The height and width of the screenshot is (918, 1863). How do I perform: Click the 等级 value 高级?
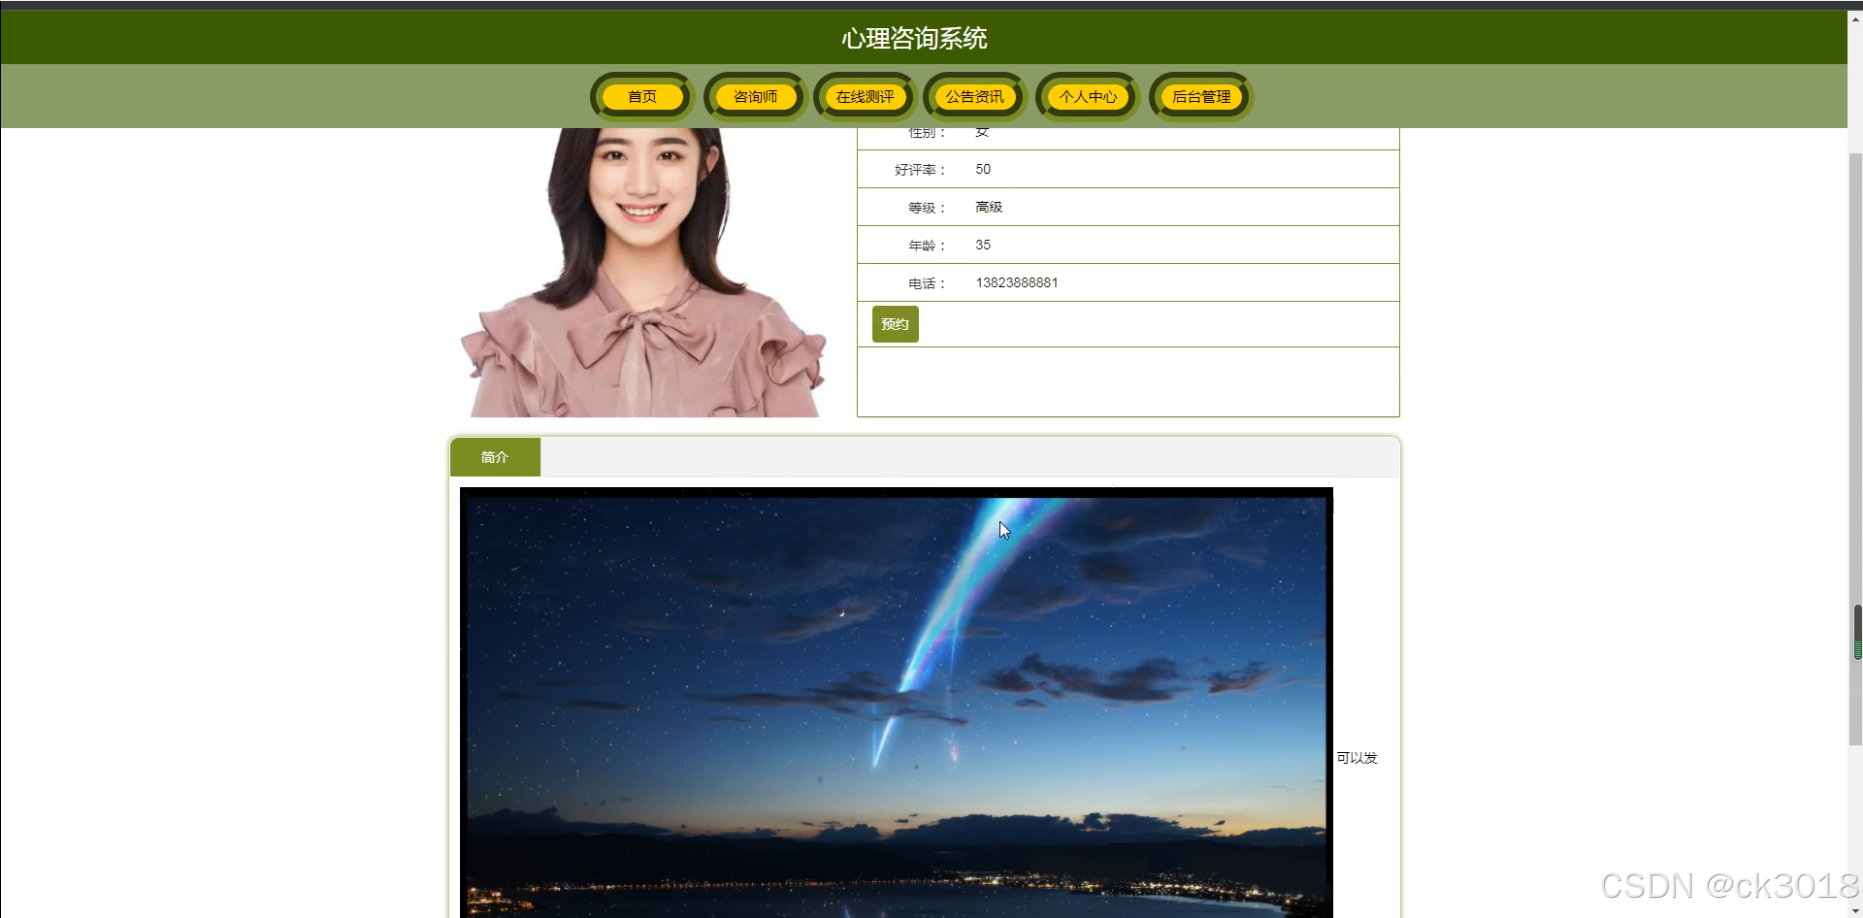point(988,207)
